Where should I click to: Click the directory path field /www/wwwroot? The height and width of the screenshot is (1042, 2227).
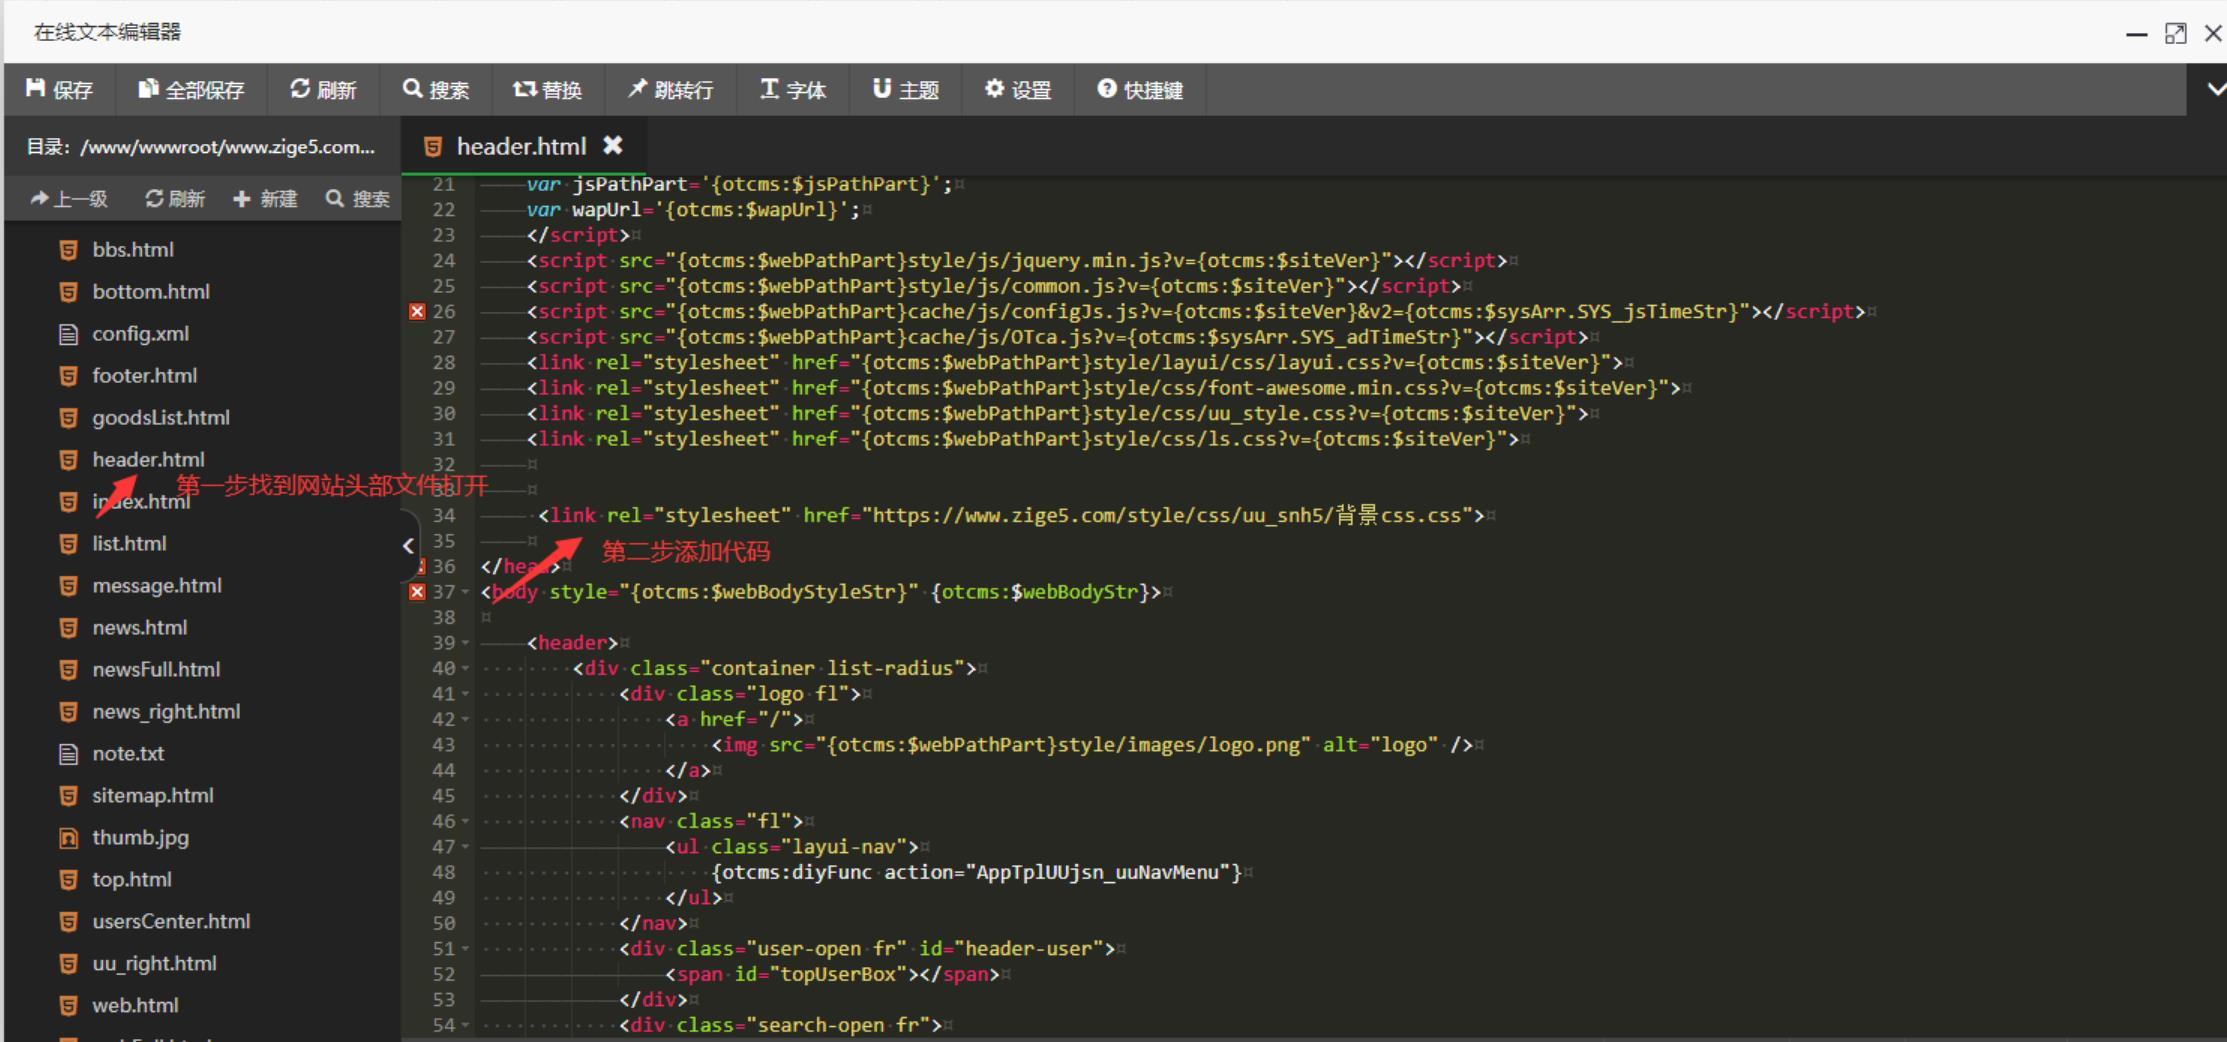pyautogui.click(x=201, y=147)
